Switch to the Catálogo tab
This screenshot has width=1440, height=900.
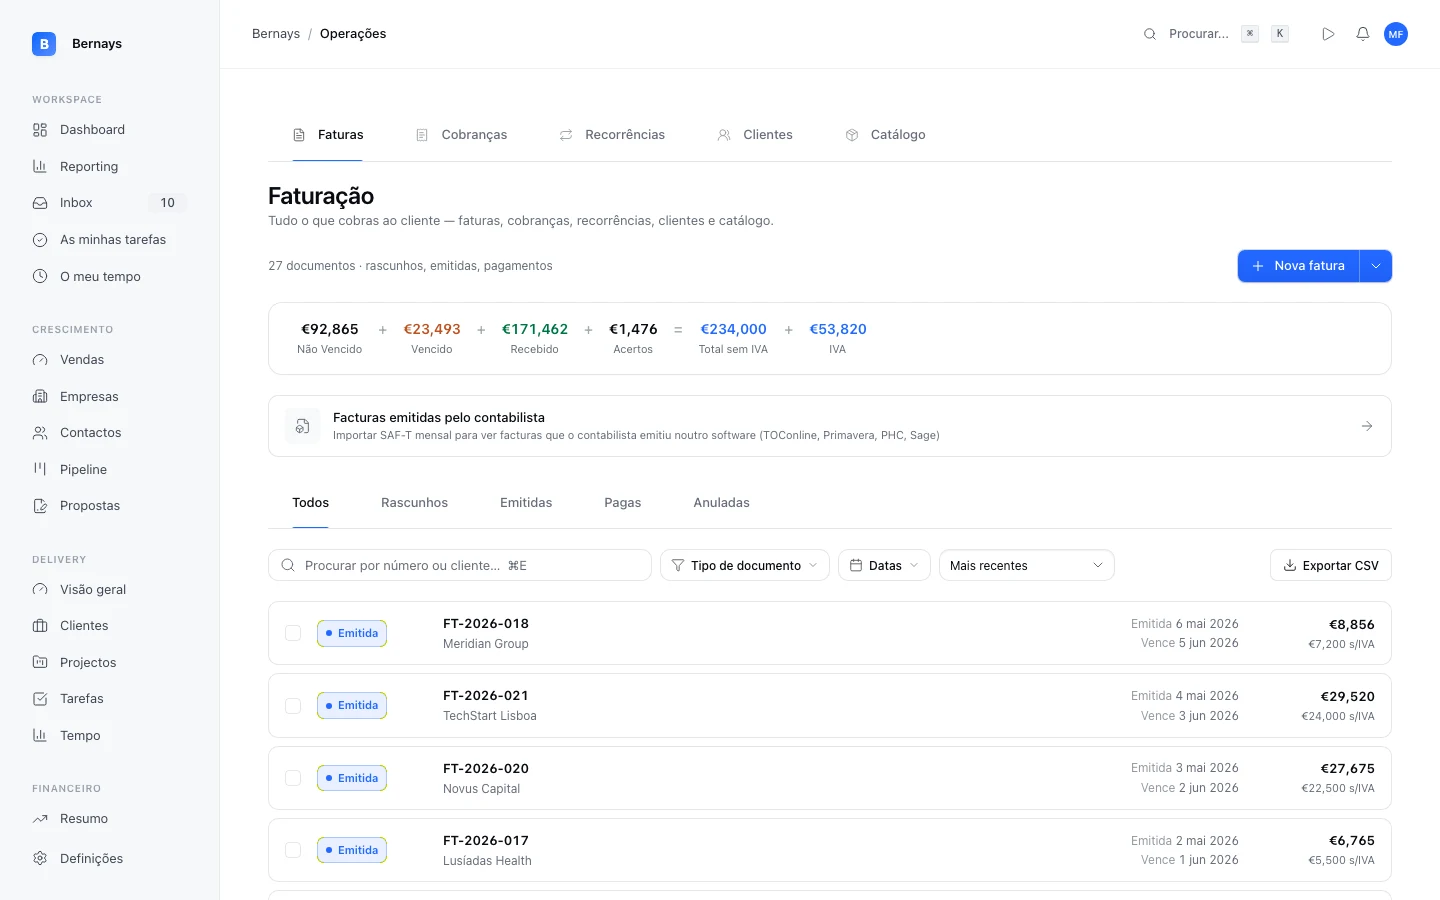[886, 135]
